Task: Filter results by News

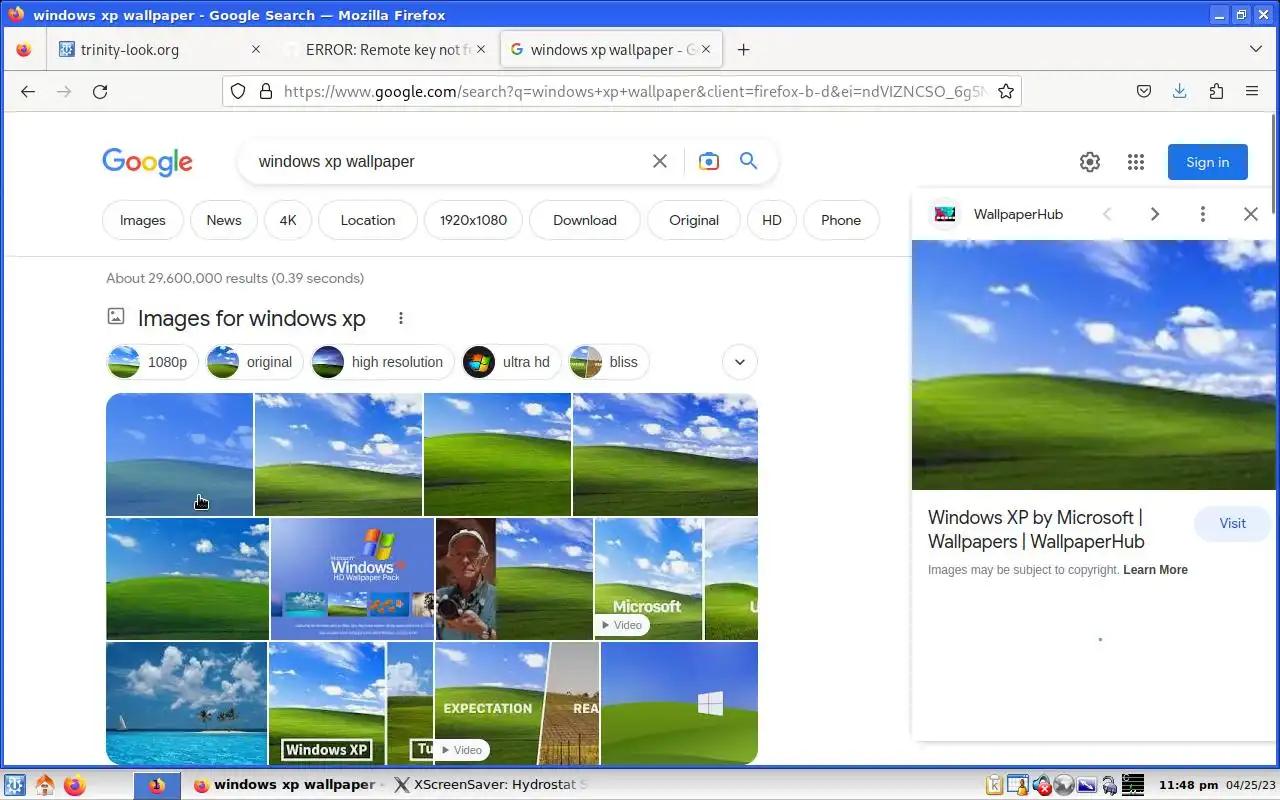Action: 224,220
